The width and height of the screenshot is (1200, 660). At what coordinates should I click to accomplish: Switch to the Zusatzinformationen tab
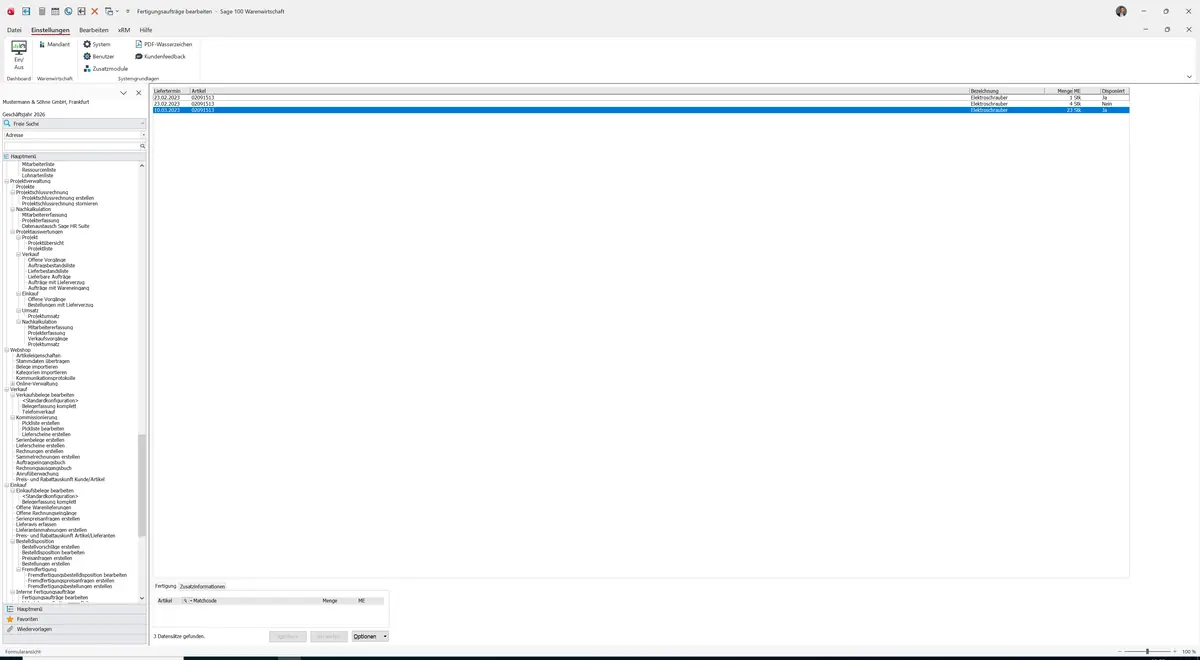click(x=202, y=586)
